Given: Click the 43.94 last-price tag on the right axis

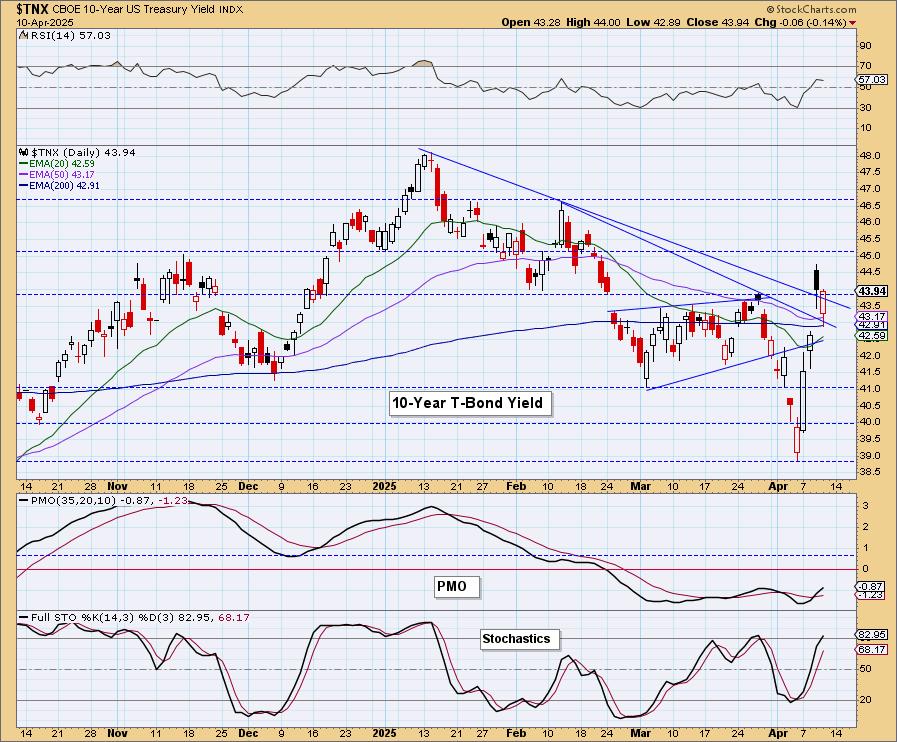Looking at the screenshot, I should [872, 291].
